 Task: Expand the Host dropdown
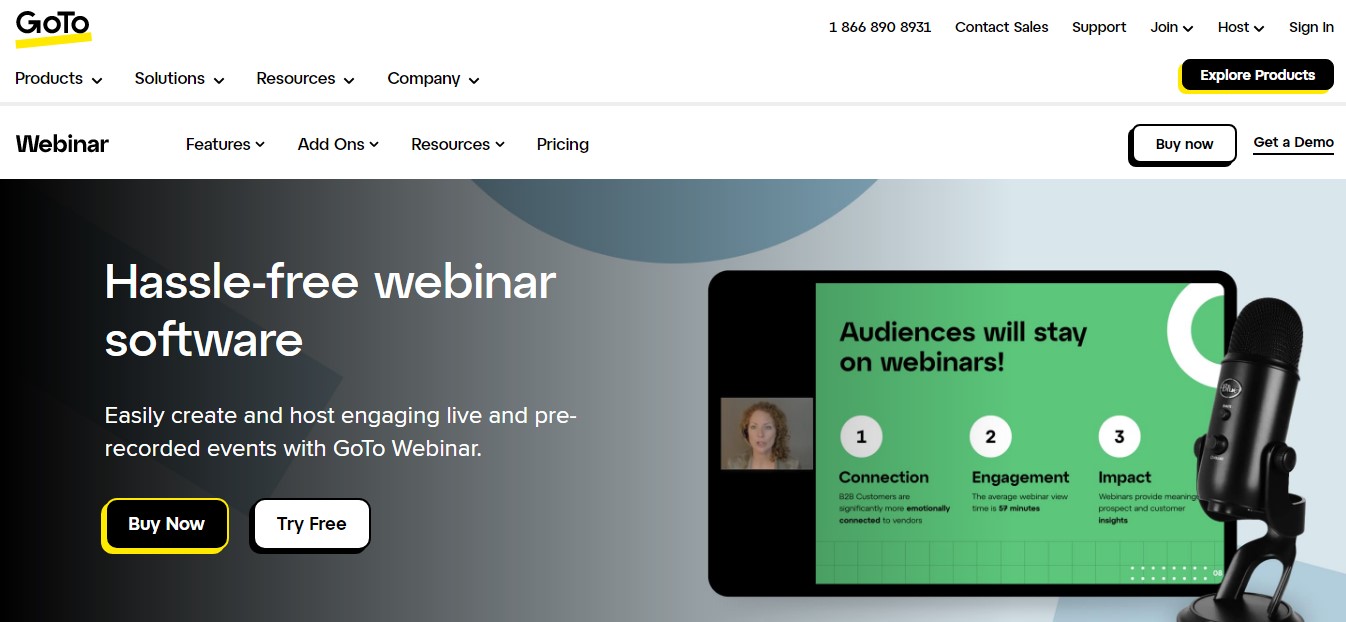(1240, 27)
